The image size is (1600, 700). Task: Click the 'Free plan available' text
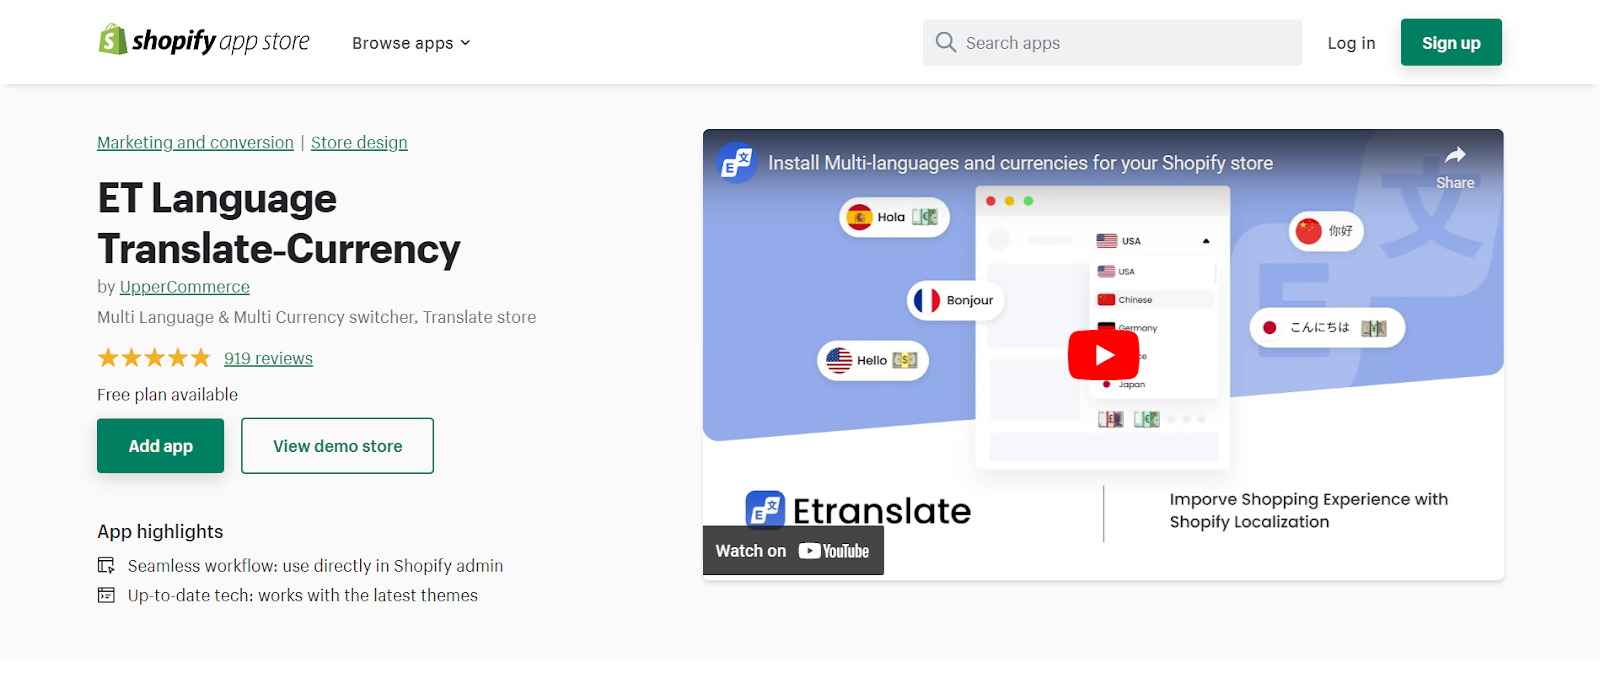coord(167,394)
